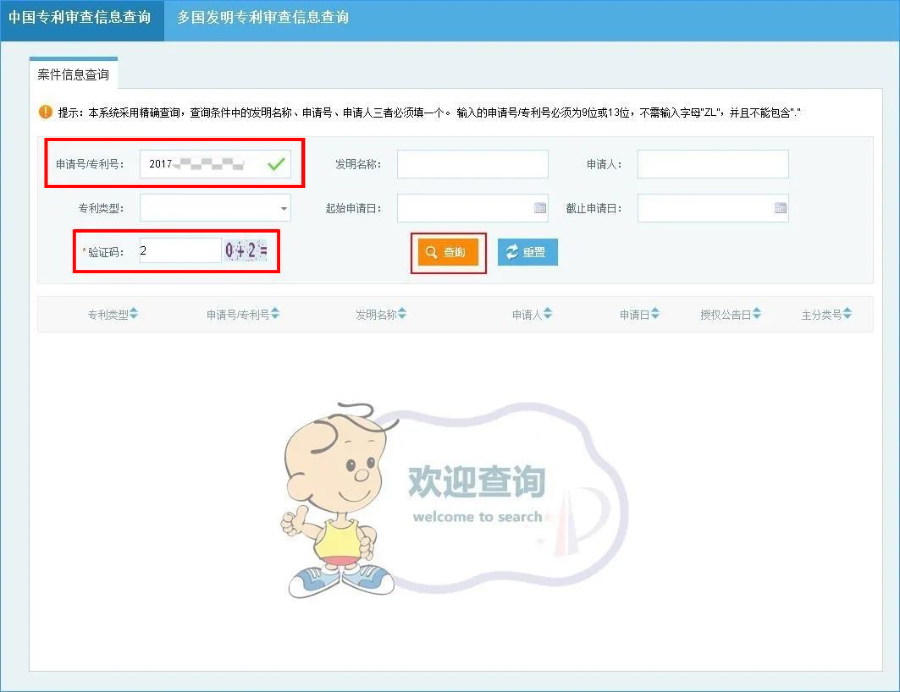
Task: Switch to the 多国发明专利审查信息查询 tab
Action: pyautogui.click(x=261, y=18)
